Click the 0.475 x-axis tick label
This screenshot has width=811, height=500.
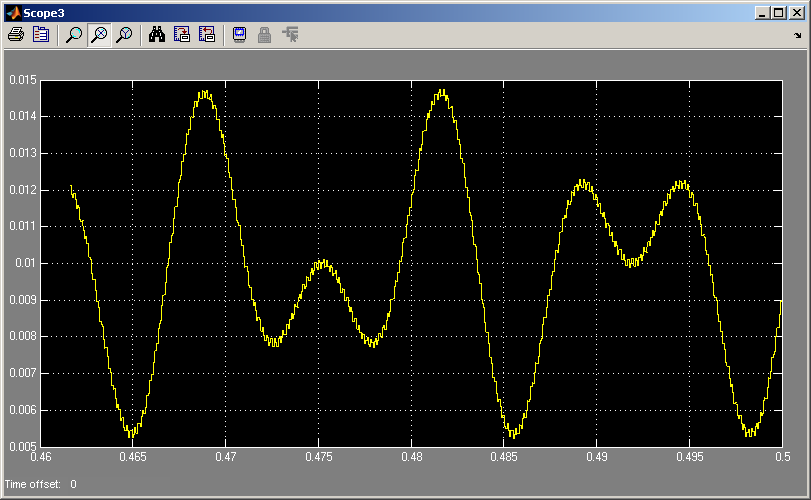click(319, 457)
